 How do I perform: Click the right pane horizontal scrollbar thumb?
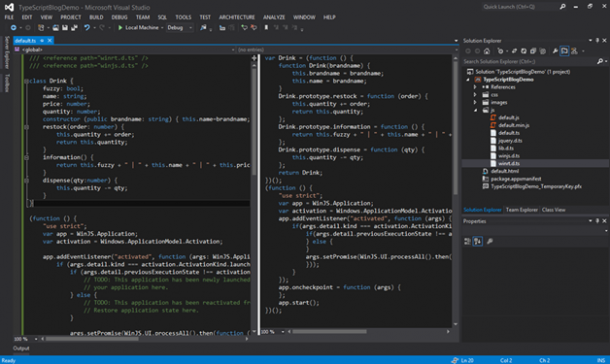click(330, 332)
